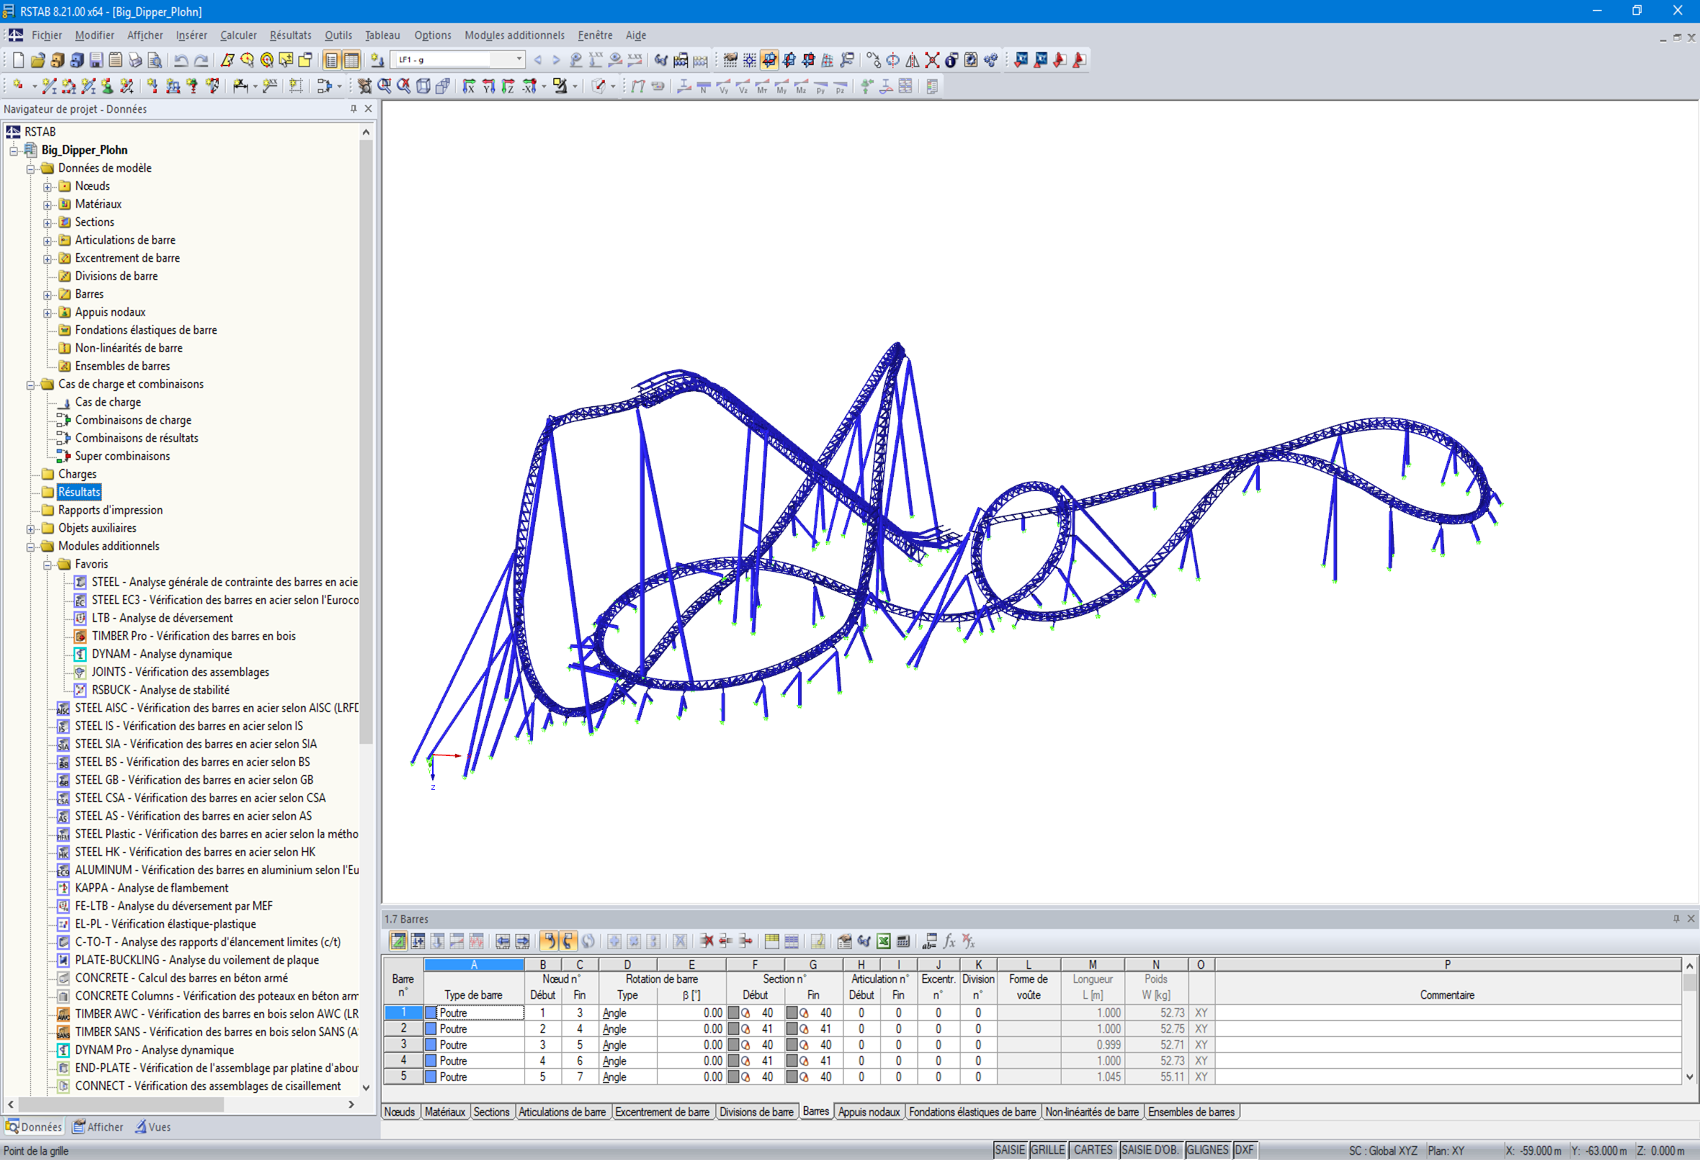Click the view in Y direction icon
Screen dimensions: 1700x1160
[x=488, y=87]
